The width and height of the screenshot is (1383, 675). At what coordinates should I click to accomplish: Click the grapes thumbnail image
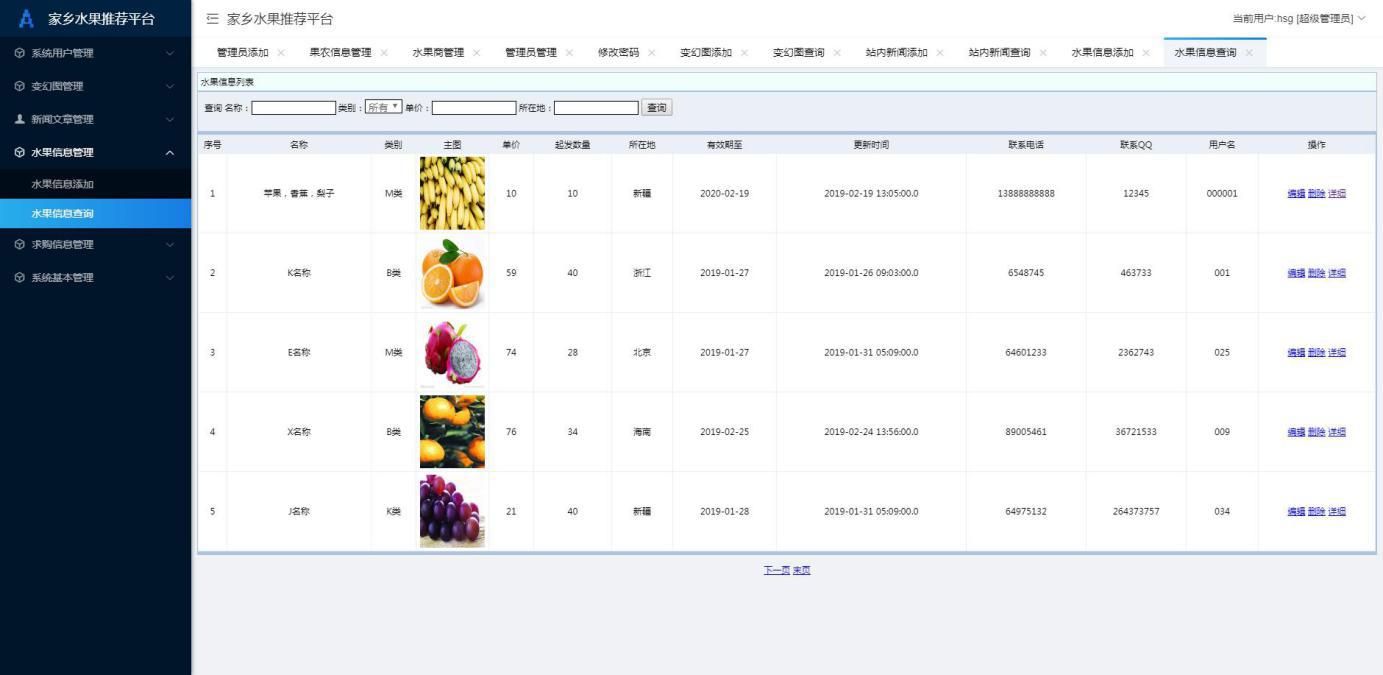(x=452, y=511)
